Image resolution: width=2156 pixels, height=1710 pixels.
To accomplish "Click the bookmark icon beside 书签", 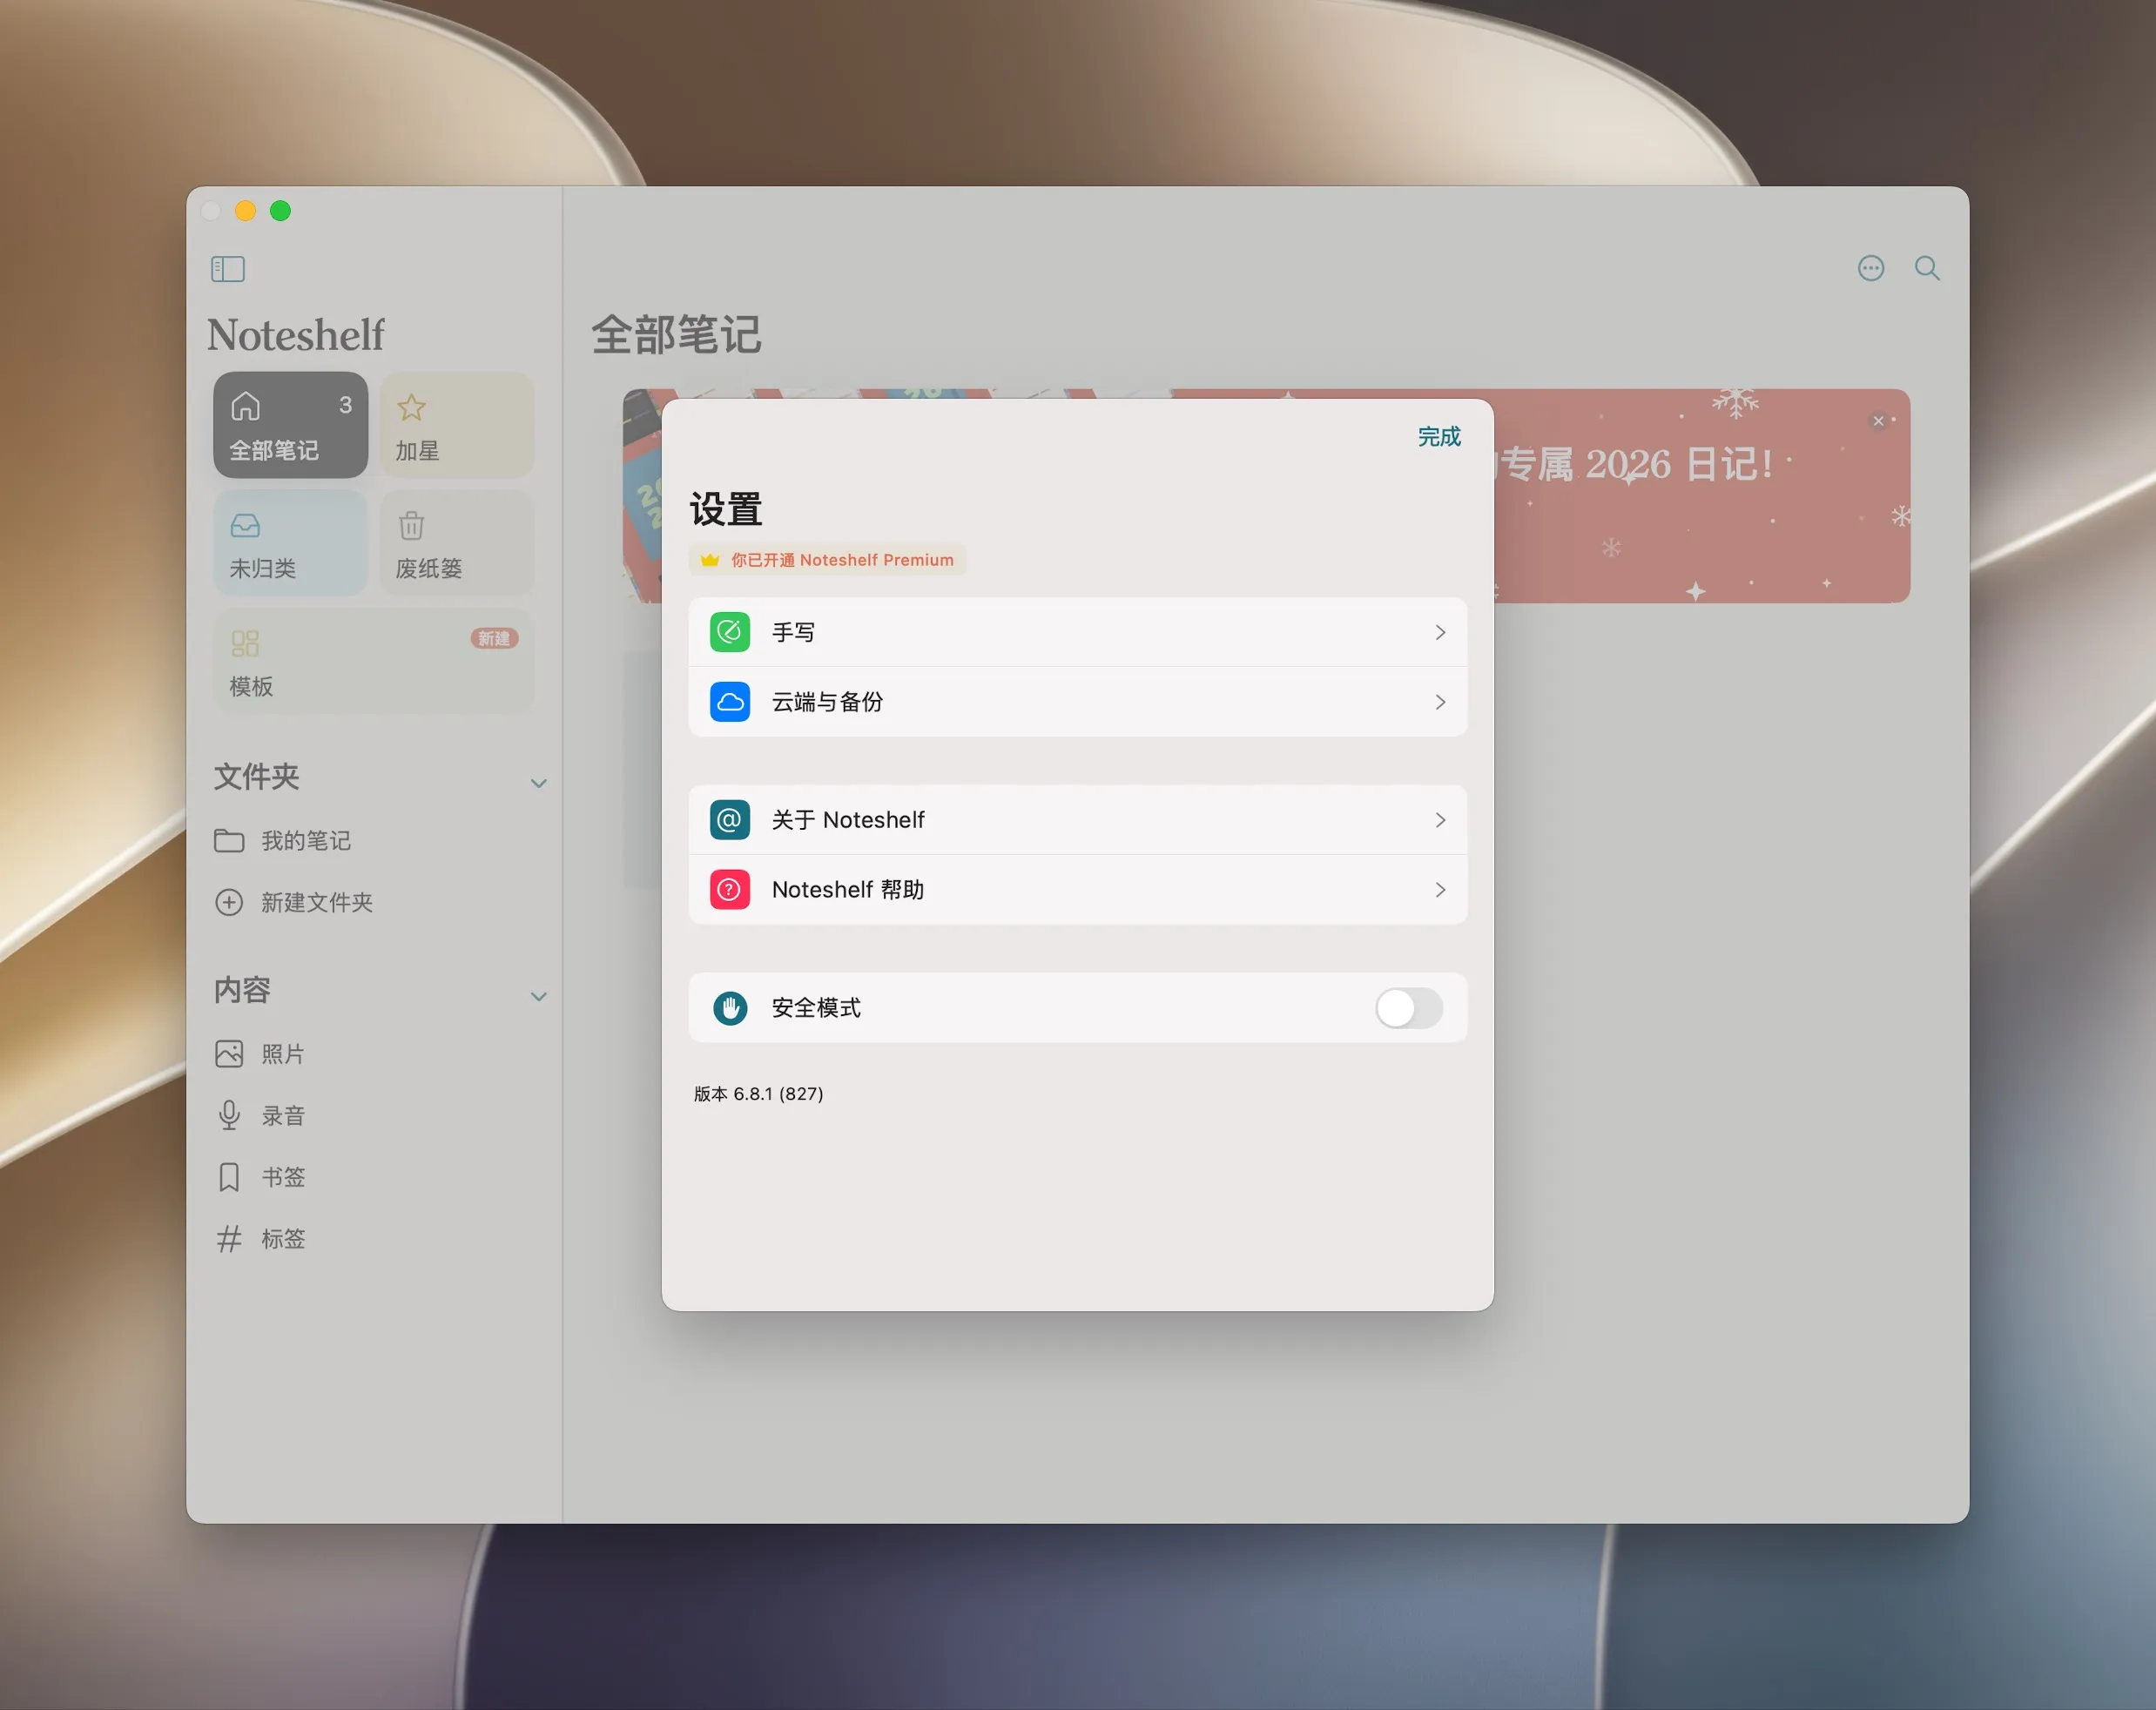I will [229, 1177].
